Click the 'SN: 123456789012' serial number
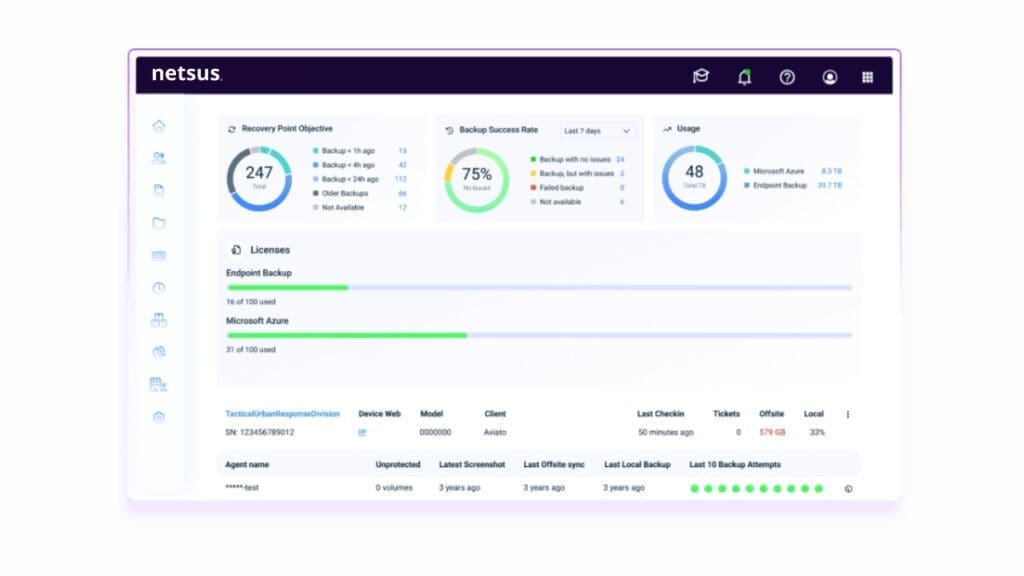 [x=259, y=432]
